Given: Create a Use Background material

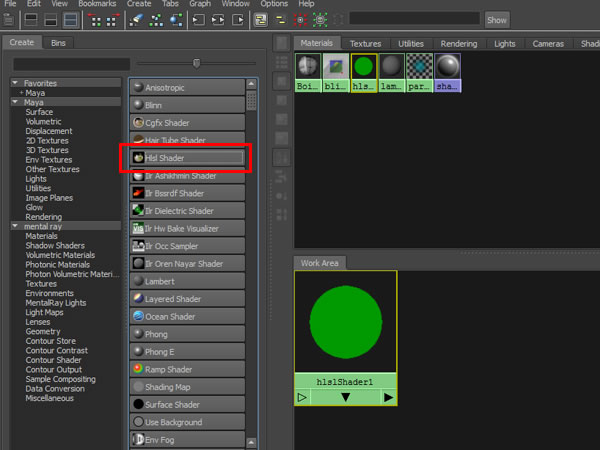Looking at the screenshot, I should [187, 422].
